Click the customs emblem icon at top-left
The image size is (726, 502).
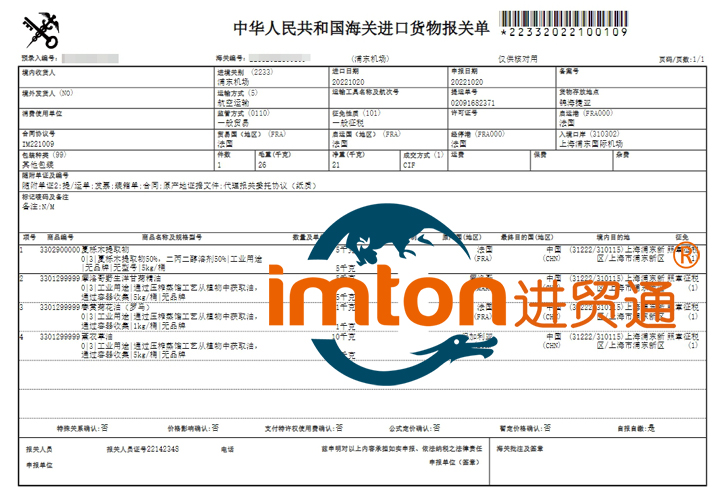pyautogui.click(x=42, y=28)
